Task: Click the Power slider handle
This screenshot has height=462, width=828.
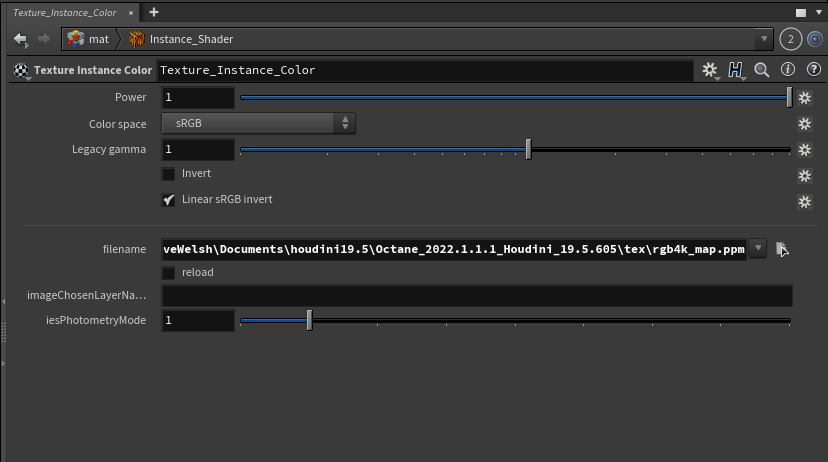Action: tap(789, 97)
